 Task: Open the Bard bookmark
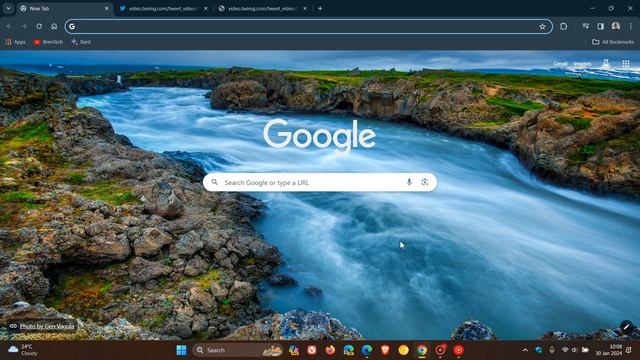coord(81,42)
